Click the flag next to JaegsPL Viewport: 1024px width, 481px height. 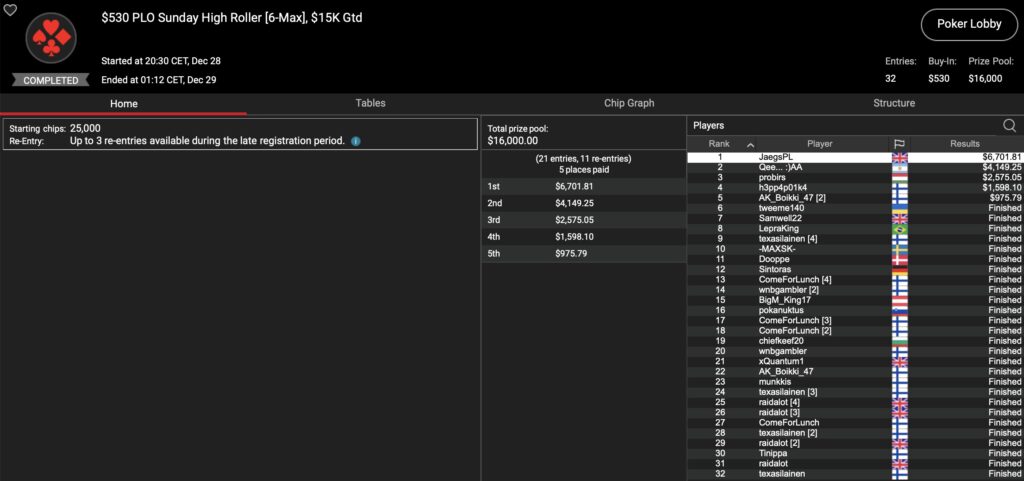tap(899, 157)
